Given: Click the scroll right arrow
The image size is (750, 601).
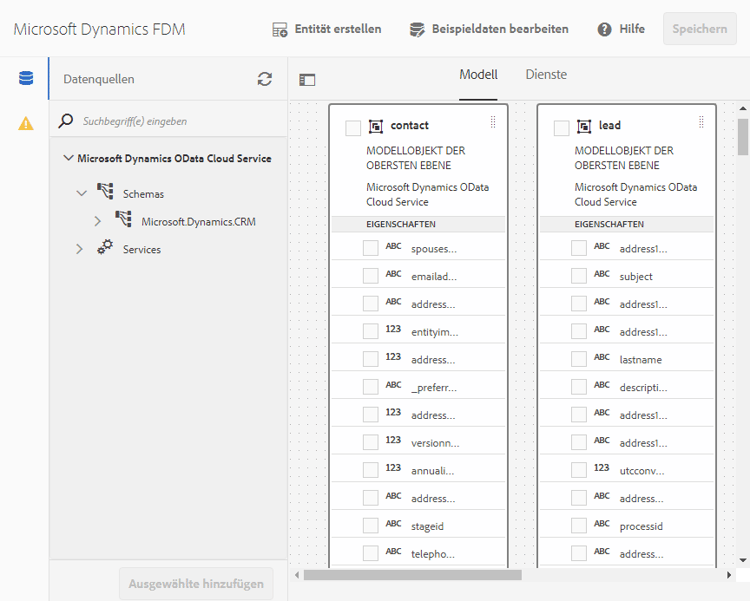Looking at the screenshot, I should (x=729, y=575).
